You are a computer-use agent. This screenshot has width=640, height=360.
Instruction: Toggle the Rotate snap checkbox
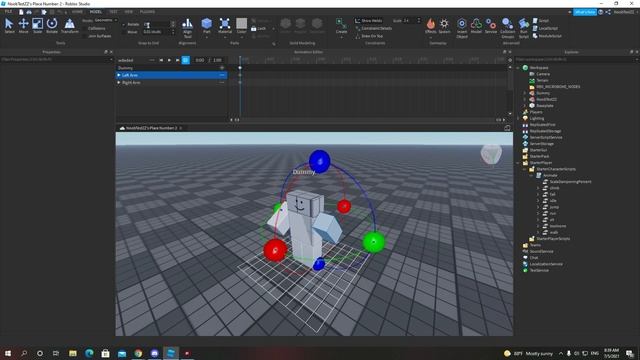click(124, 24)
